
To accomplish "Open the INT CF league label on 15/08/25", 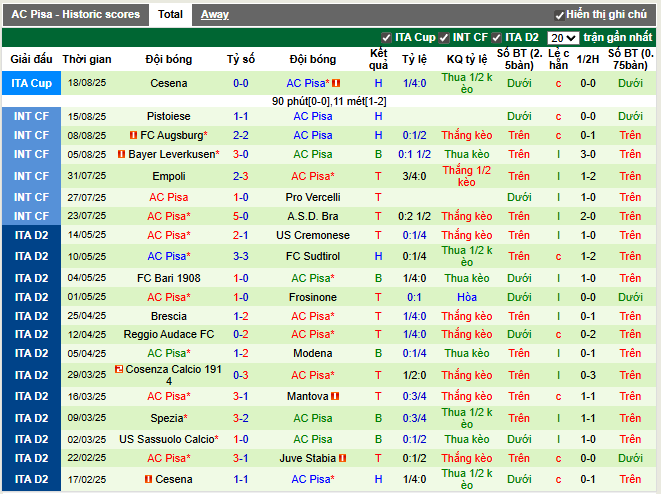I will tap(31, 116).
